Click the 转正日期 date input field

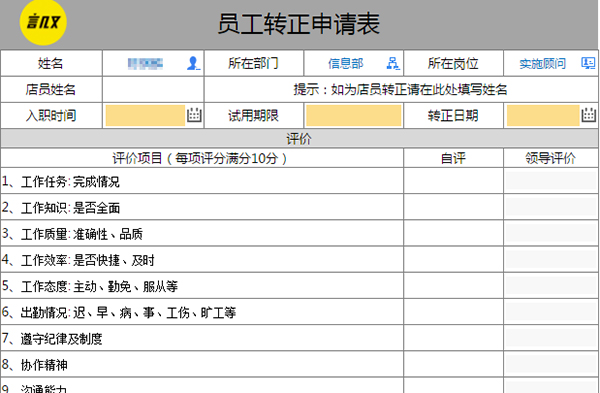point(543,116)
